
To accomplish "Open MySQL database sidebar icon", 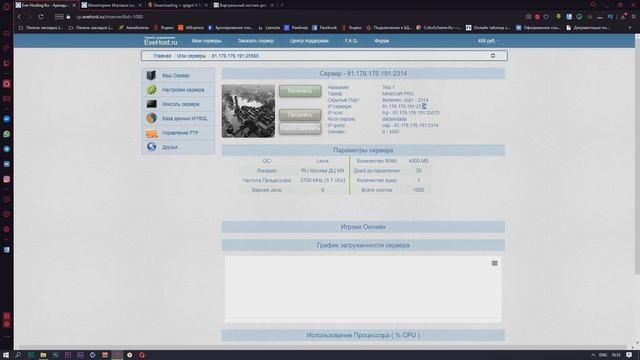I will click(x=151, y=118).
